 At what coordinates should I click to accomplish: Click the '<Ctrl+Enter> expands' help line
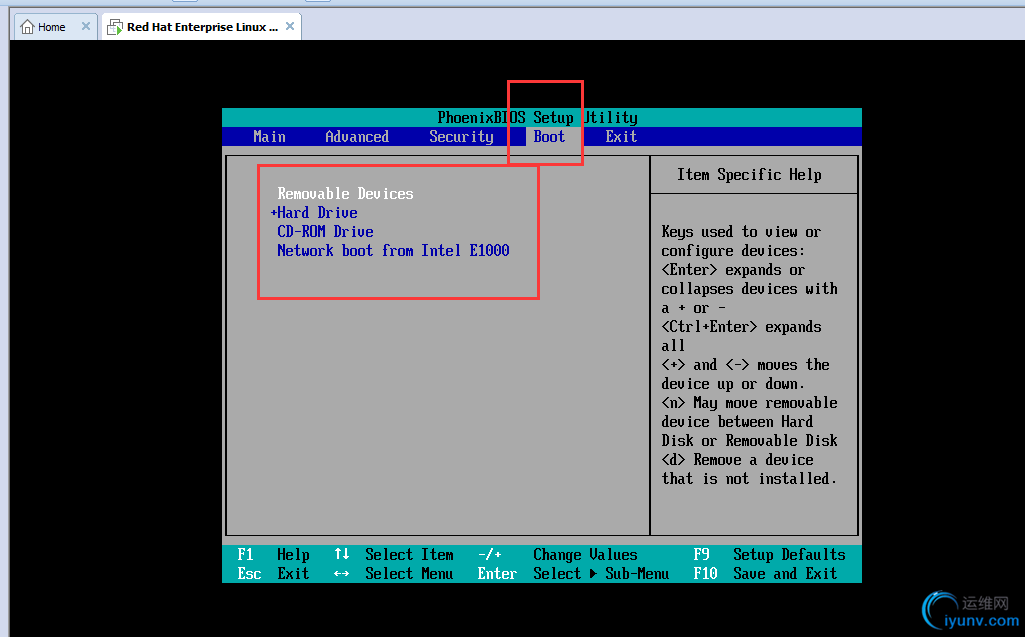tap(741, 326)
